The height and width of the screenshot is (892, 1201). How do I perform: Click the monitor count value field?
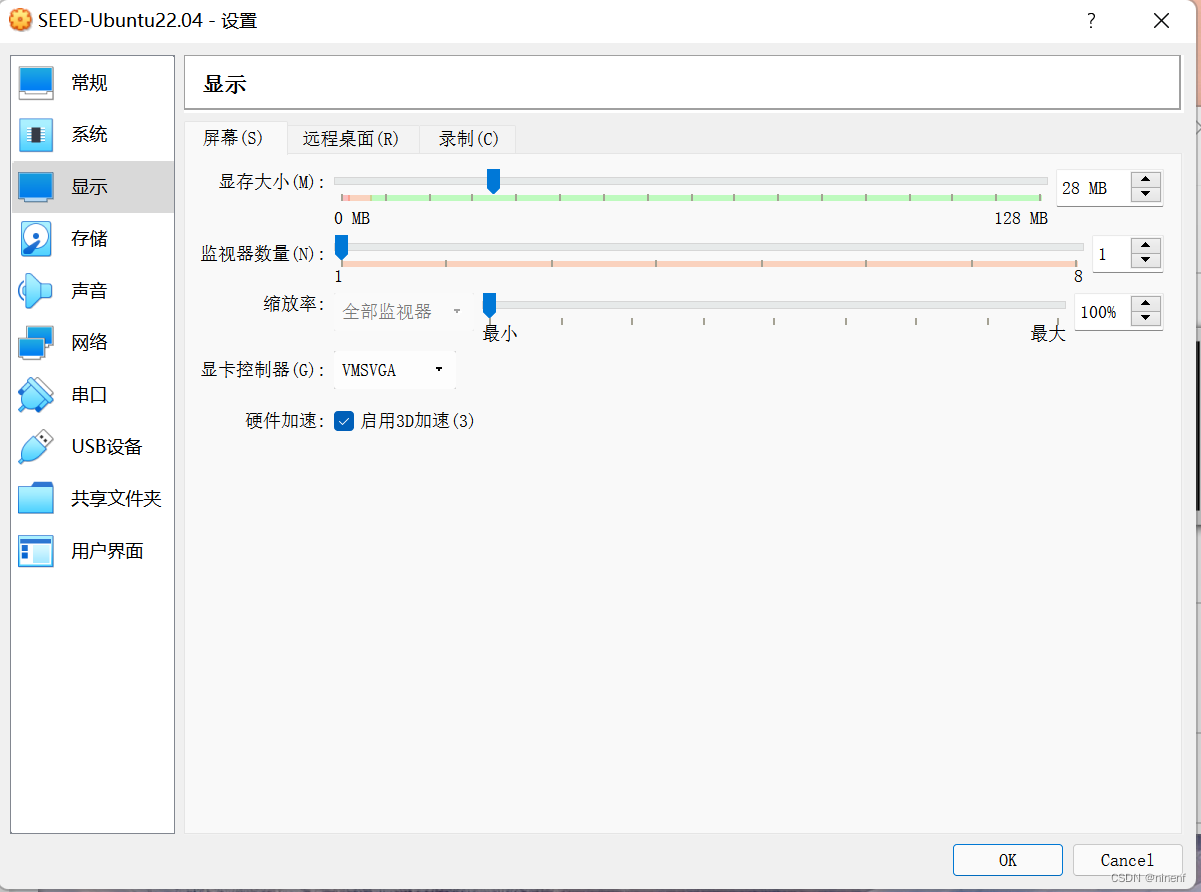(x=1111, y=254)
